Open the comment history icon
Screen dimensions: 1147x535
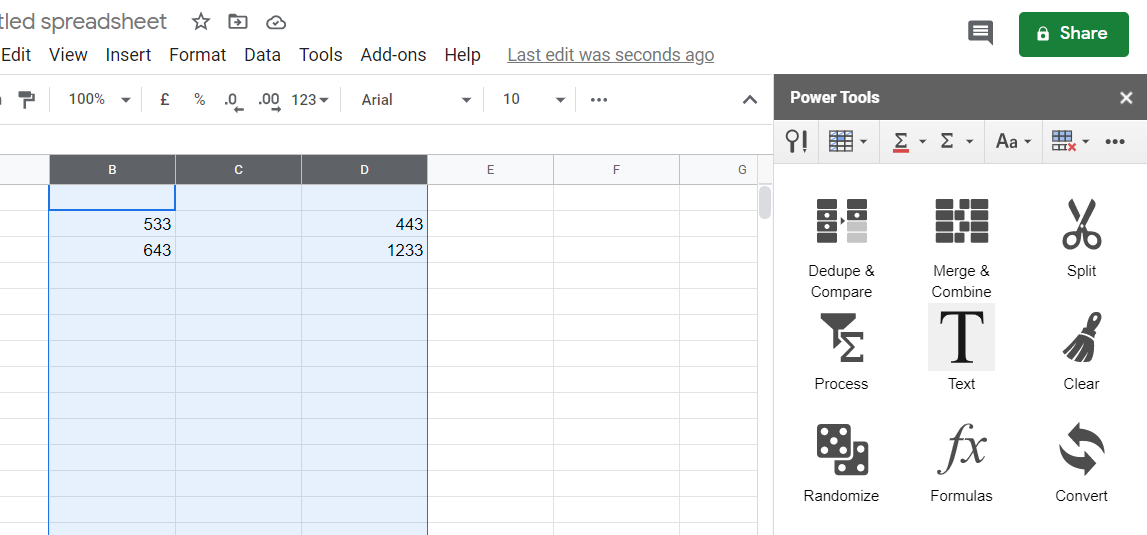[x=980, y=33]
